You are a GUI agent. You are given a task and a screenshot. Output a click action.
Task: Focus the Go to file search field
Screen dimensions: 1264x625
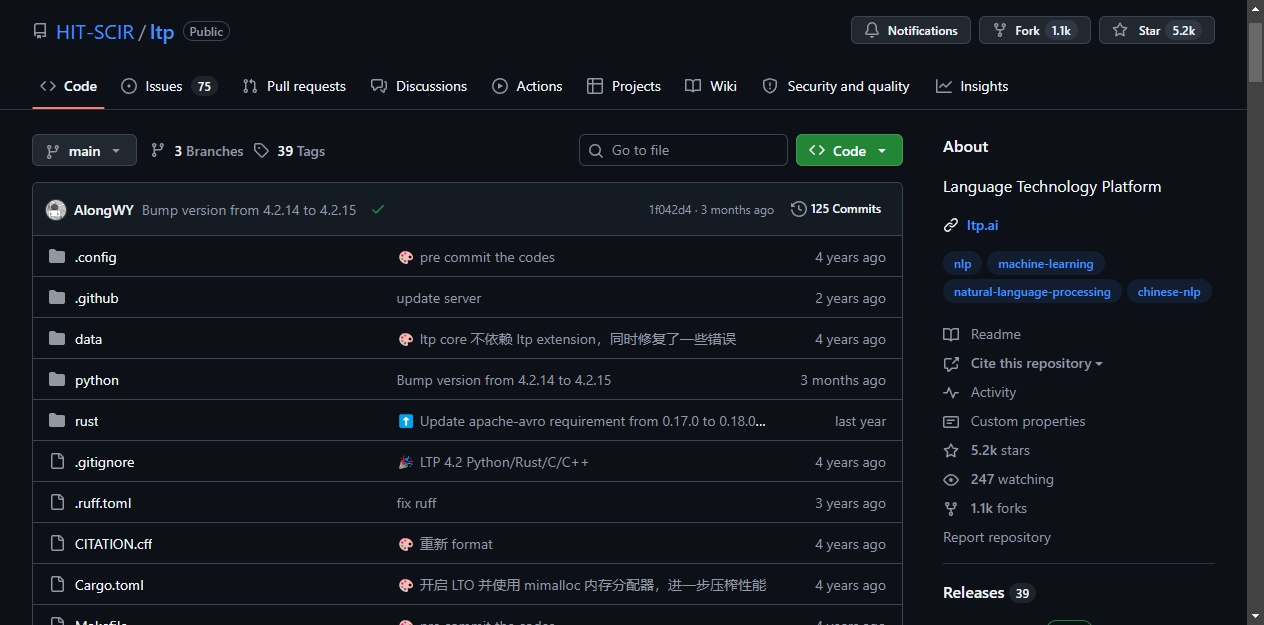683,150
